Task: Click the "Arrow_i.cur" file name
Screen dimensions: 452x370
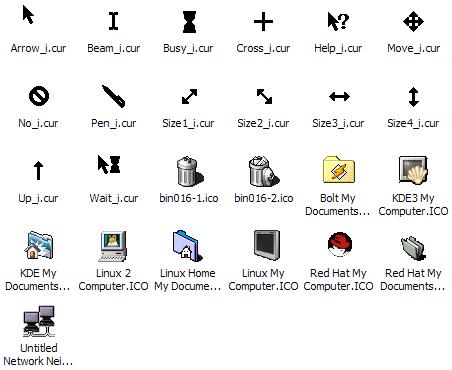Action: pos(38,48)
